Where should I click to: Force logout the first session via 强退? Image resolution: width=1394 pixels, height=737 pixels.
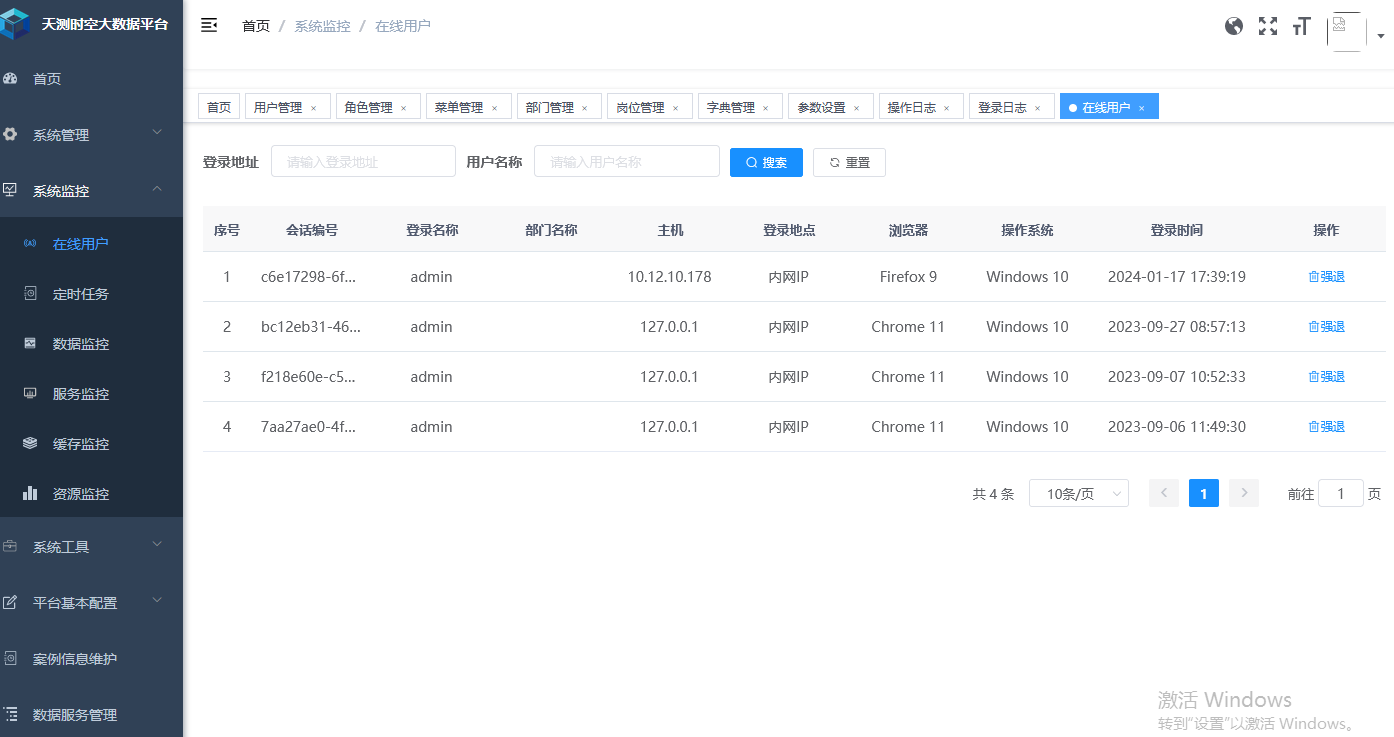tap(1326, 276)
